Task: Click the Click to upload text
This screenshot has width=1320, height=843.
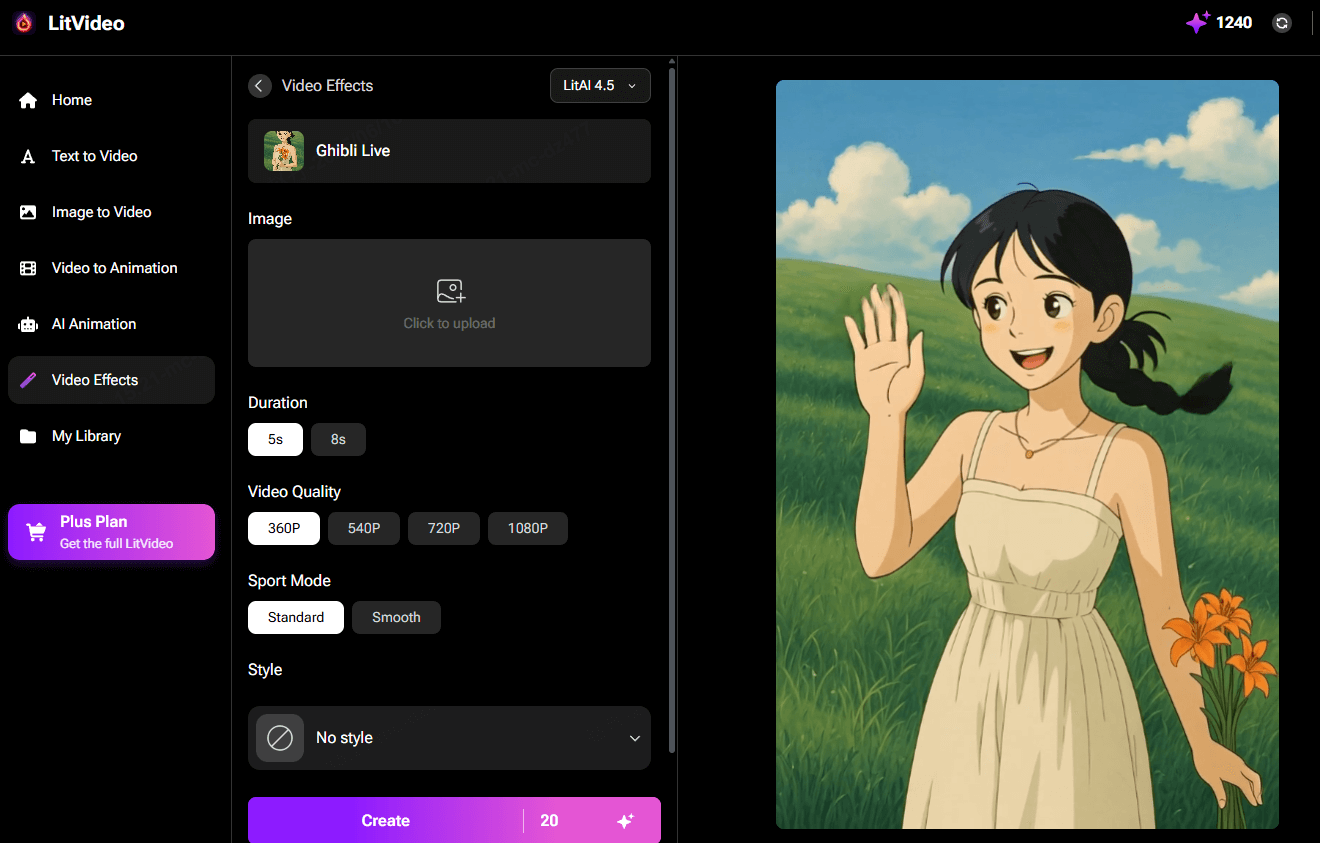Action: [449, 323]
